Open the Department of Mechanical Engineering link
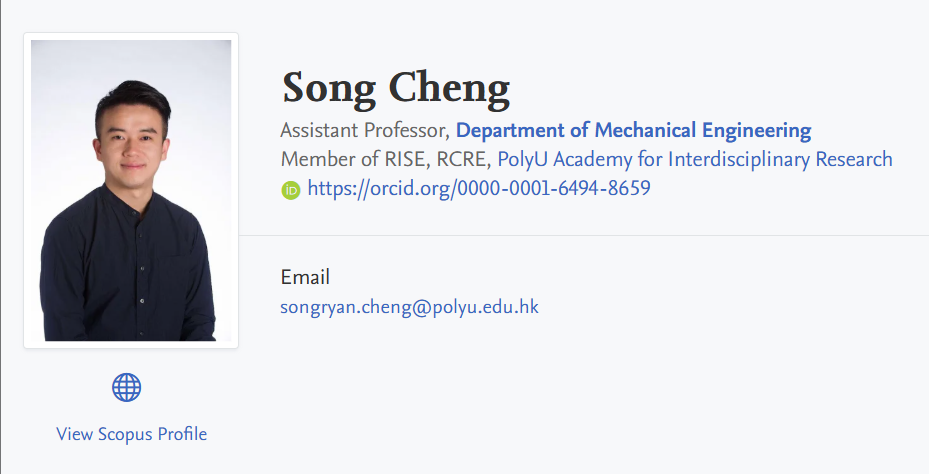This screenshot has height=474, width=929. coord(633,130)
